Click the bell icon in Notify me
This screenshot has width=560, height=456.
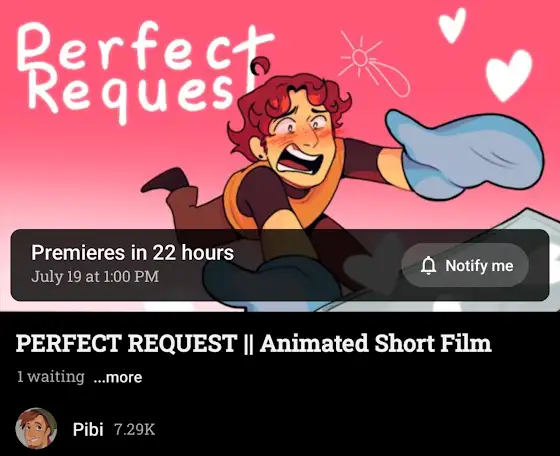(x=428, y=266)
